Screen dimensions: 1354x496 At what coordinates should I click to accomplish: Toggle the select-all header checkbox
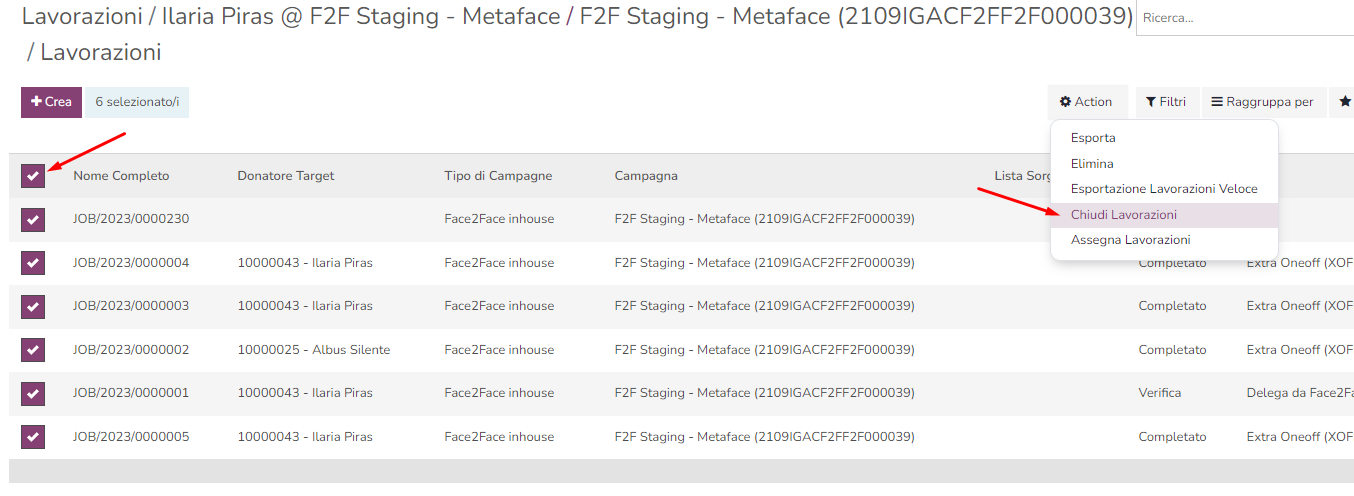33,176
